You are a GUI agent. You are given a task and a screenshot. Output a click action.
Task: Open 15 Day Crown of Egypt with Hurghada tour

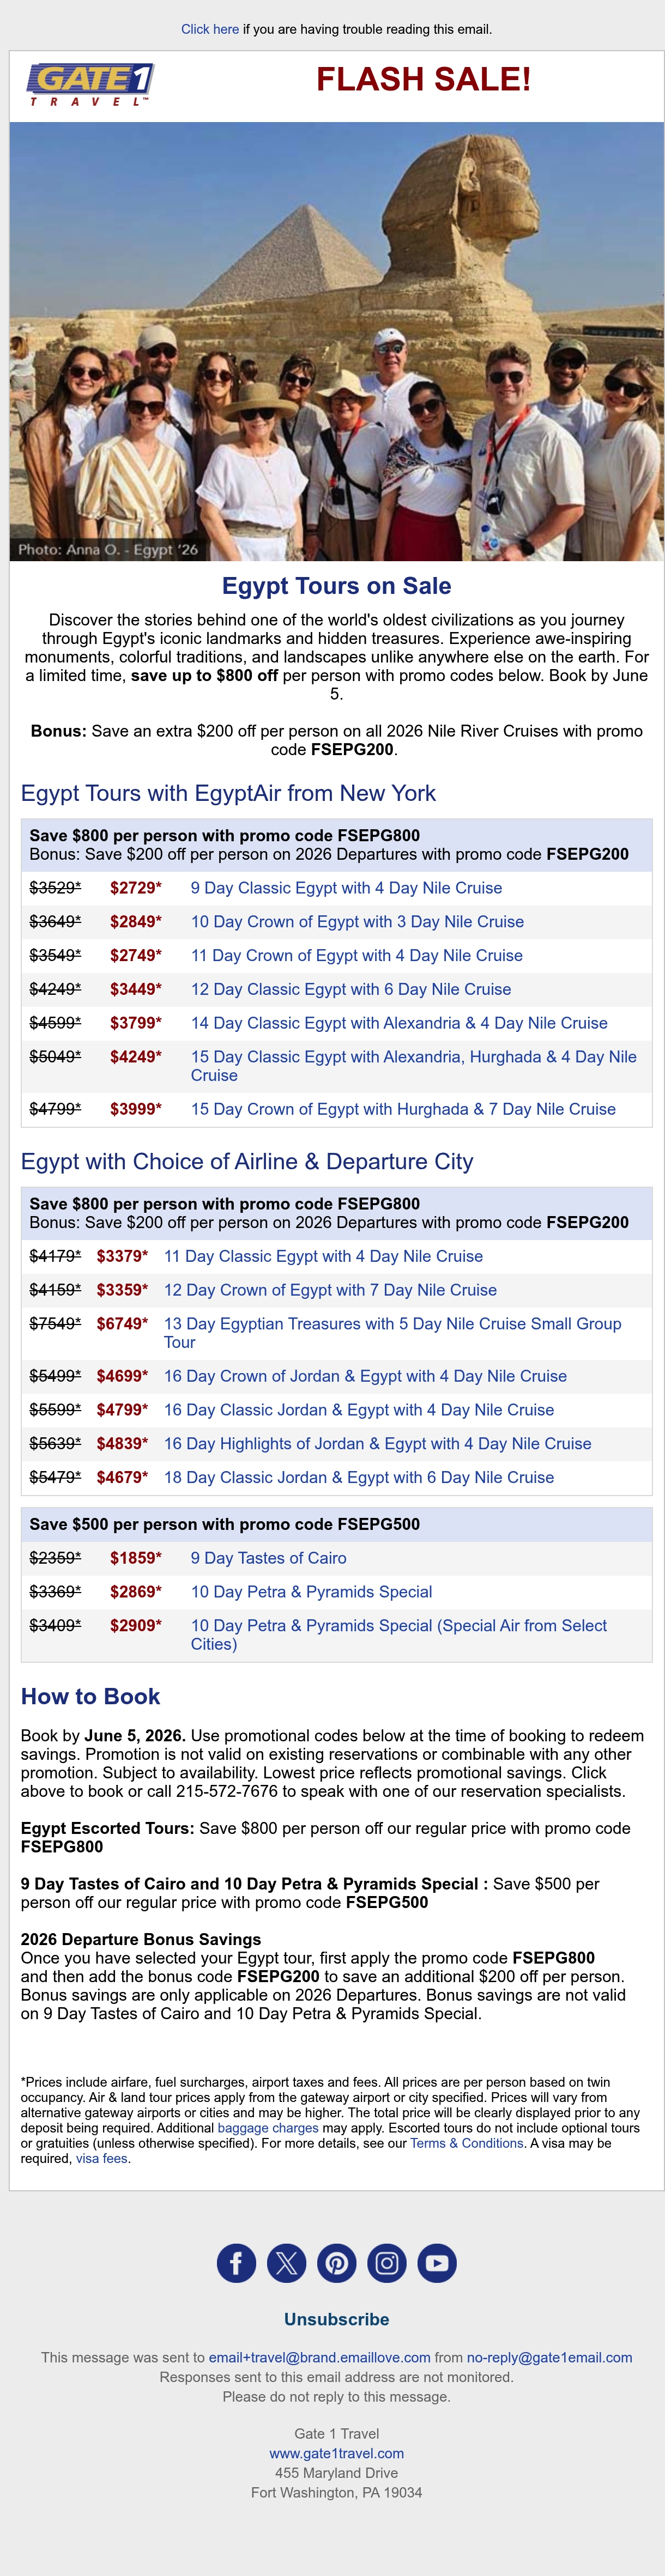[x=403, y=1109]
